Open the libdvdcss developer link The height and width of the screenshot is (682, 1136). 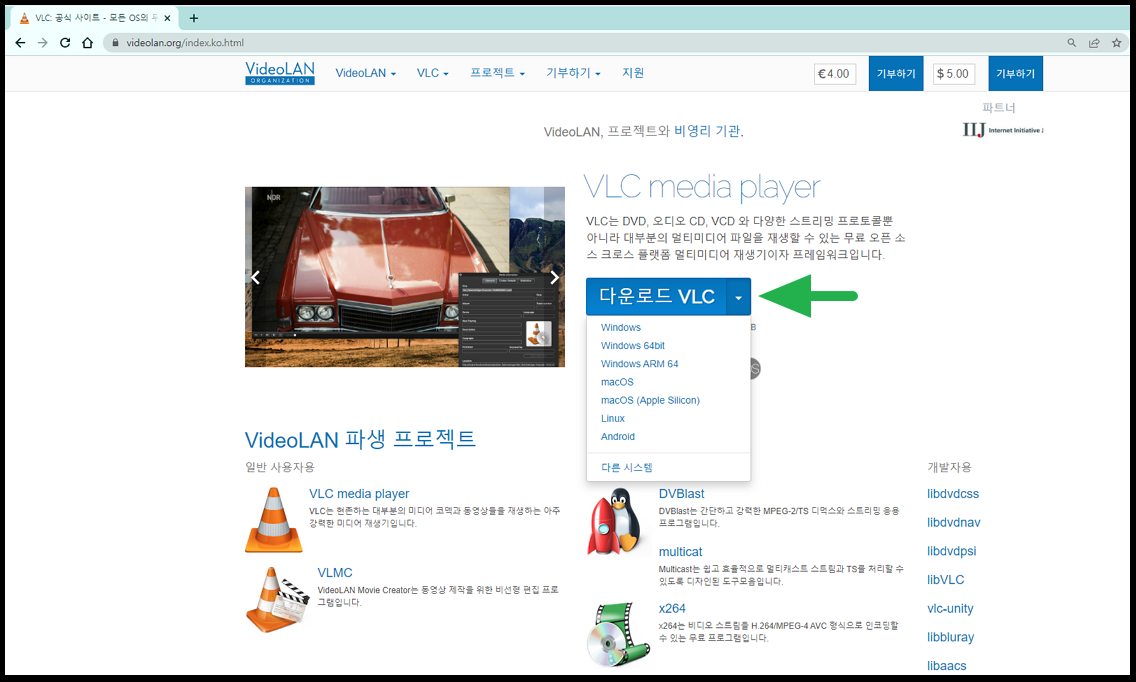pos(953,494)
